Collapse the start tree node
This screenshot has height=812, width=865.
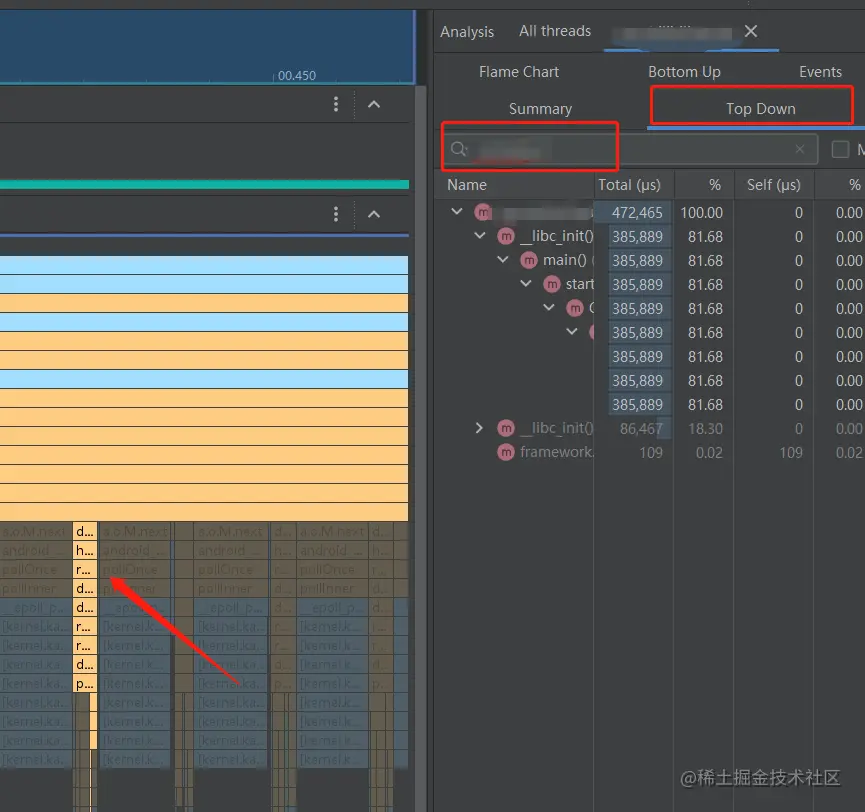tap(526, 284)
